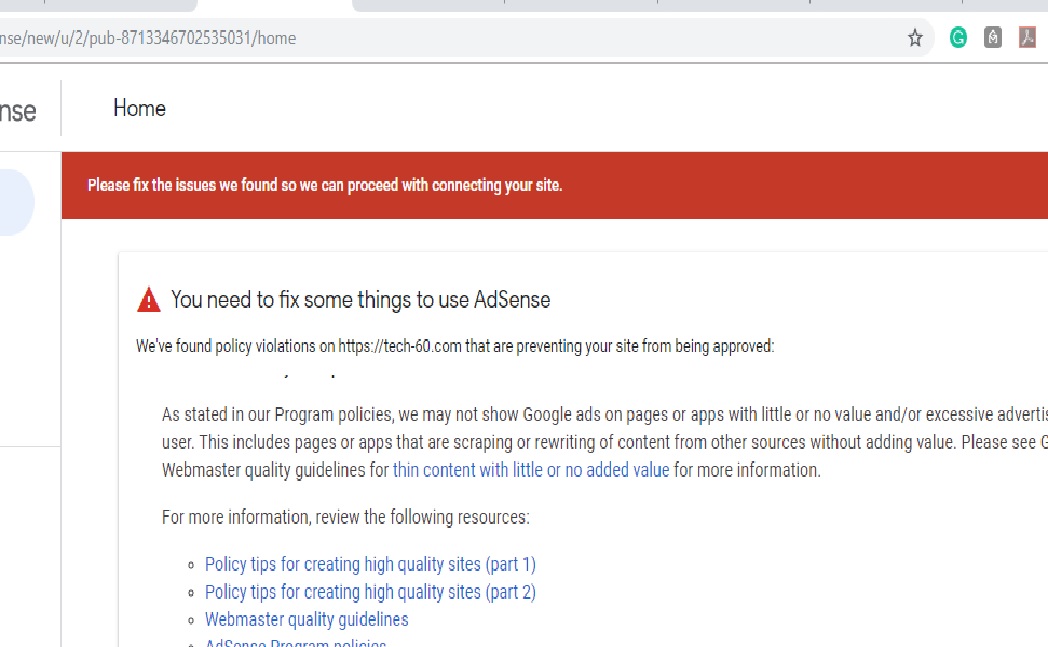
Task: Focus the browser address bar URL
Action: click(400, 38)
